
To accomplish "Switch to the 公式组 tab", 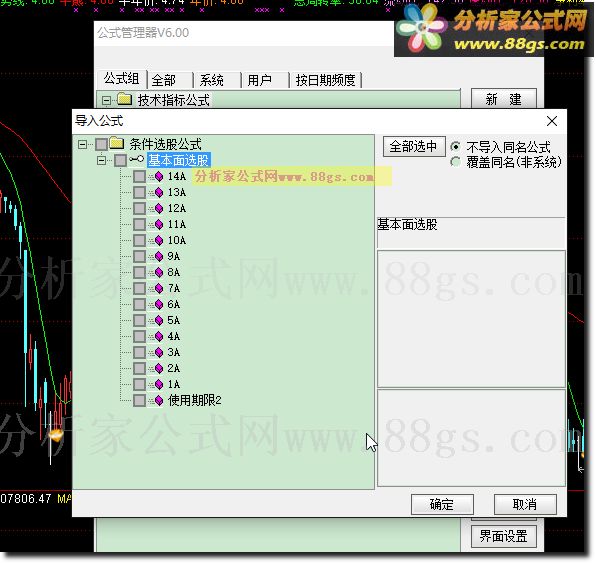I will tap(122, 79).
